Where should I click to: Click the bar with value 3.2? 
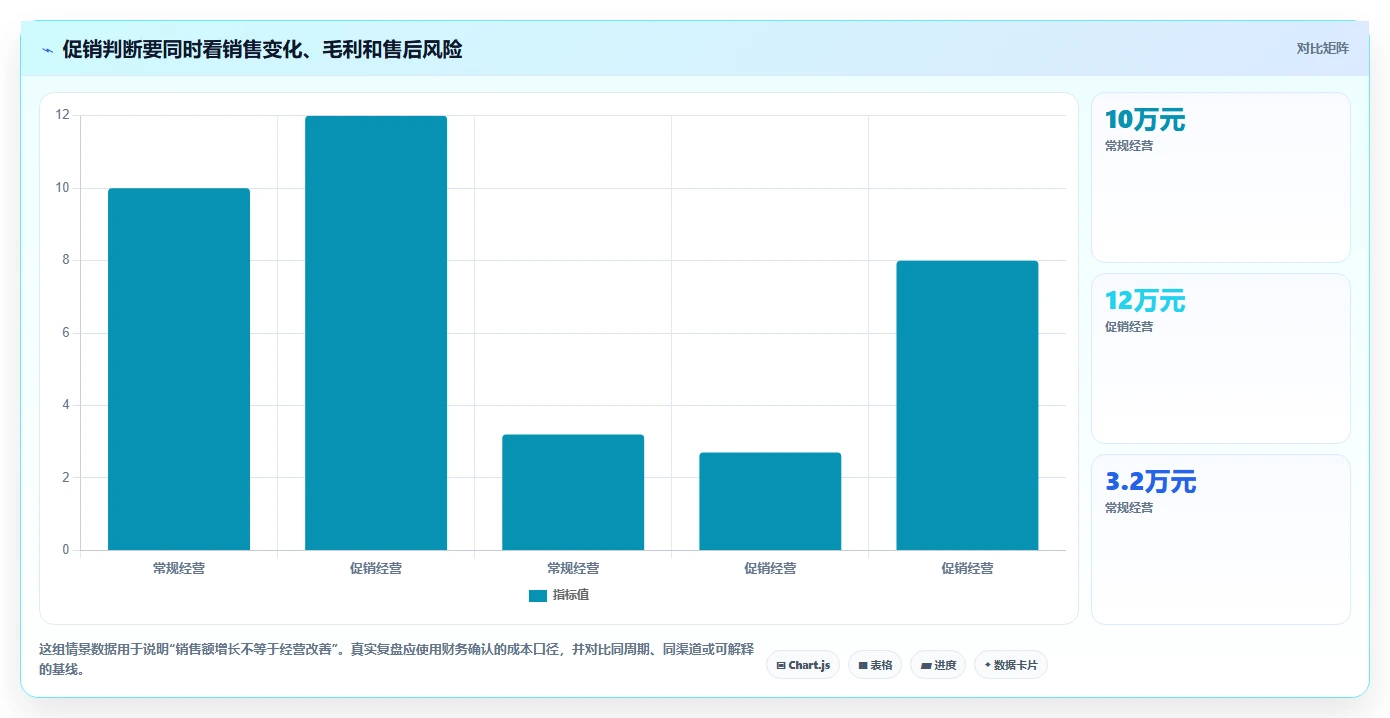(573, 492)
